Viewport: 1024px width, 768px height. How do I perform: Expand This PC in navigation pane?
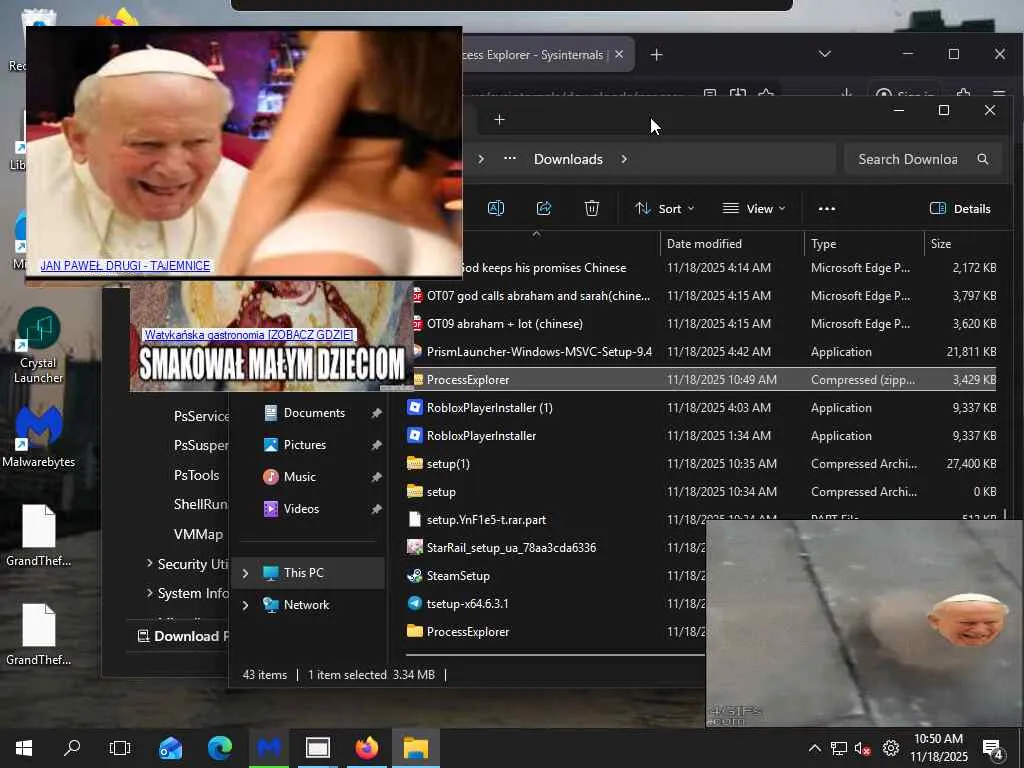246,573
